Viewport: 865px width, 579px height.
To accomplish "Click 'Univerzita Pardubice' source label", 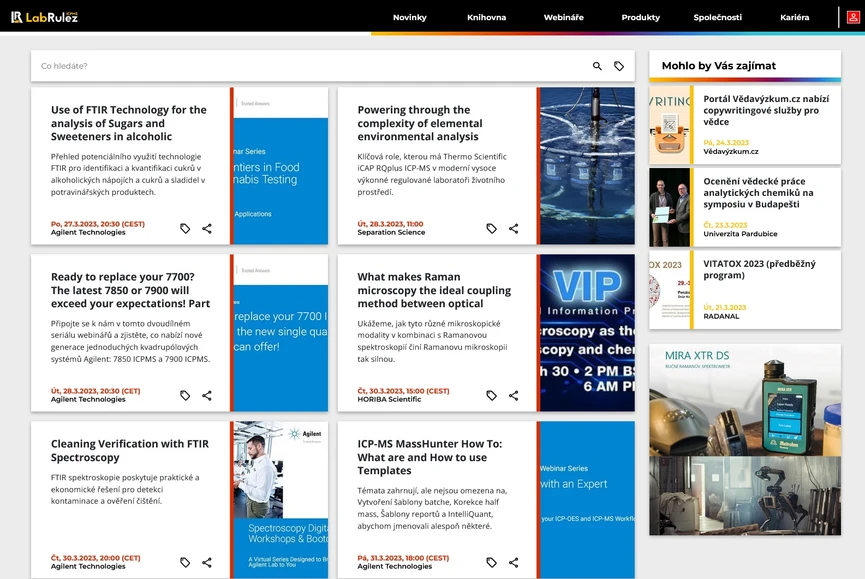I will 740,234.
